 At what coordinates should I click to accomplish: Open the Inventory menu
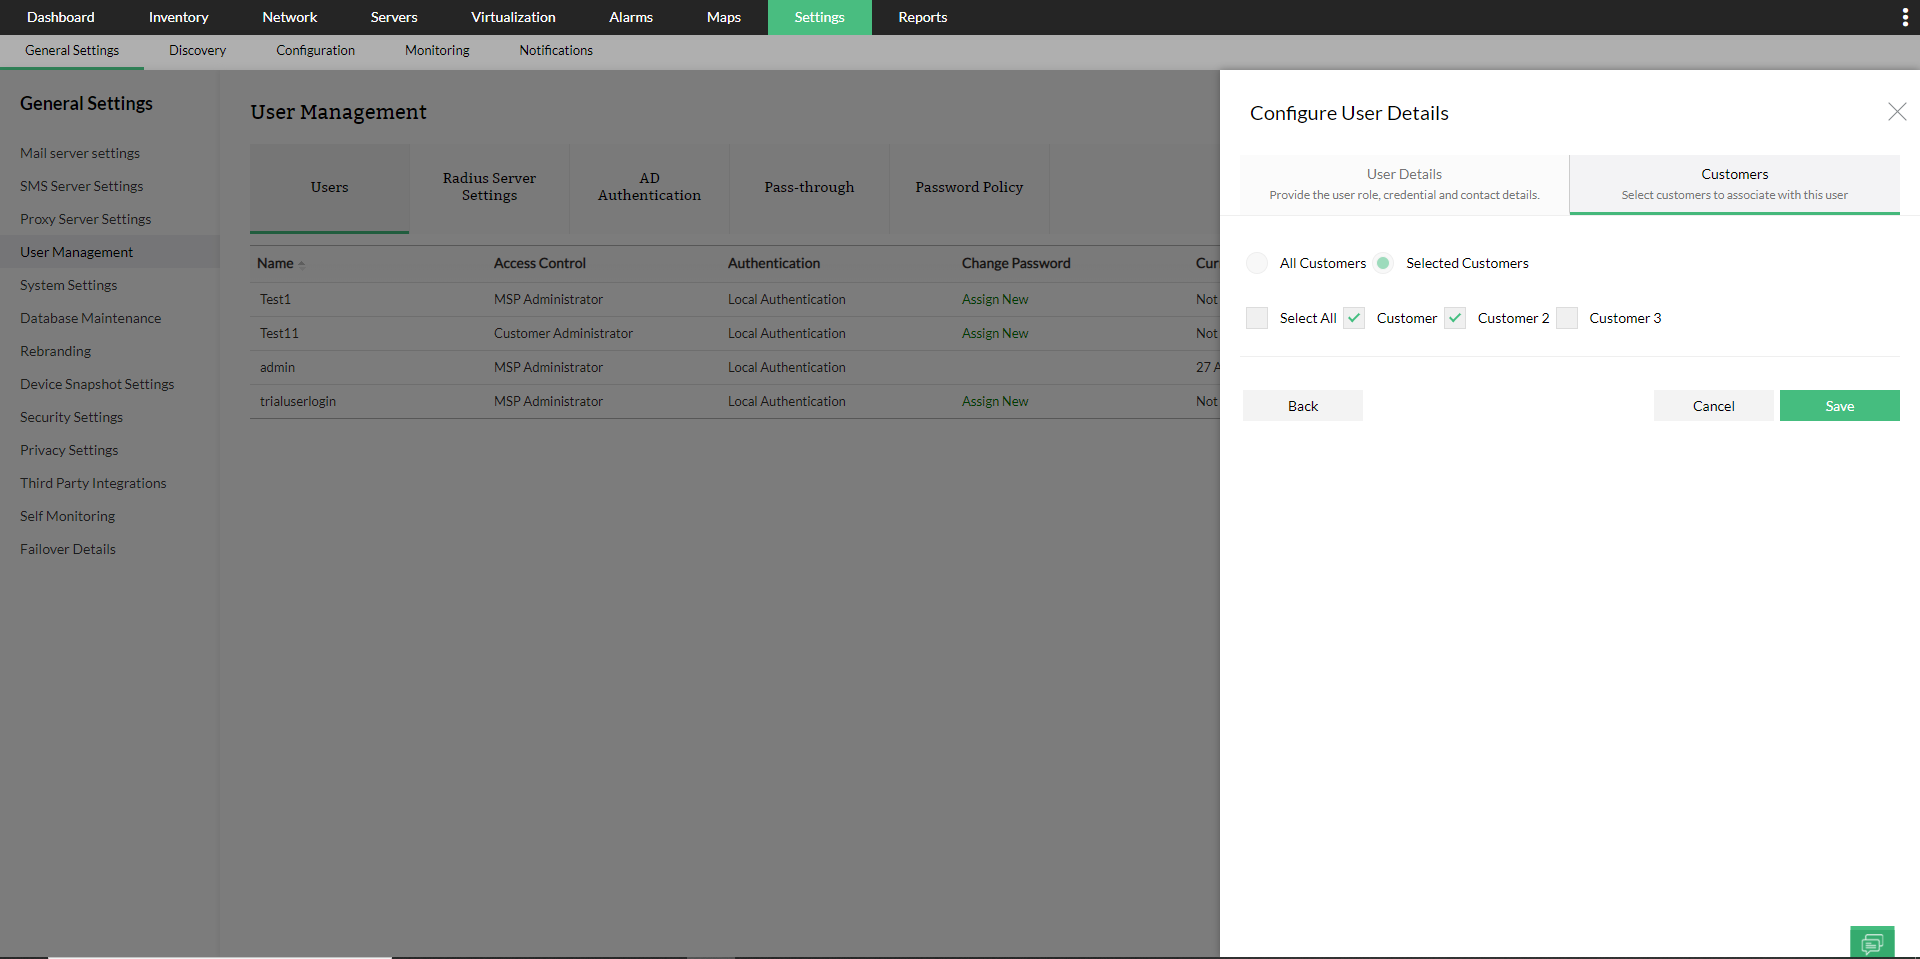(178, 17)
